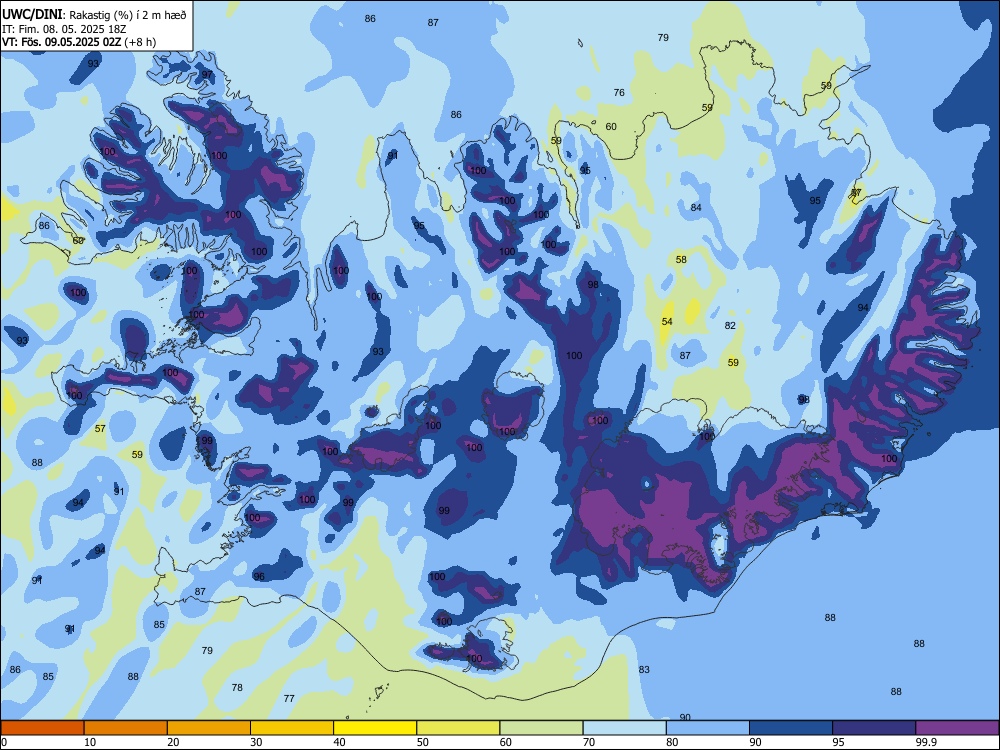Choose the 30–40 amber legend color band
The height and width of the screenshot is (750, 1000).
point(292,728)
